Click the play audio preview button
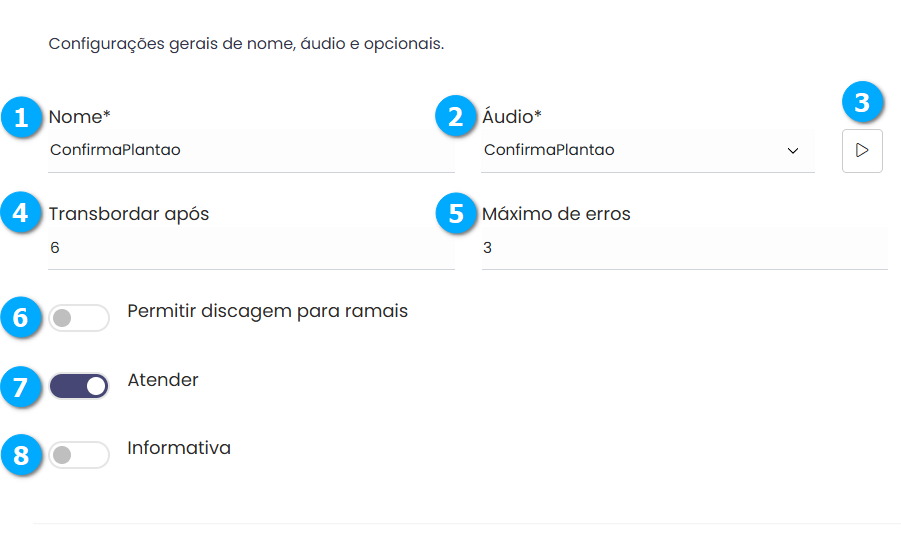Viewport: 901px width, 548px height. [x=862, y=151]
